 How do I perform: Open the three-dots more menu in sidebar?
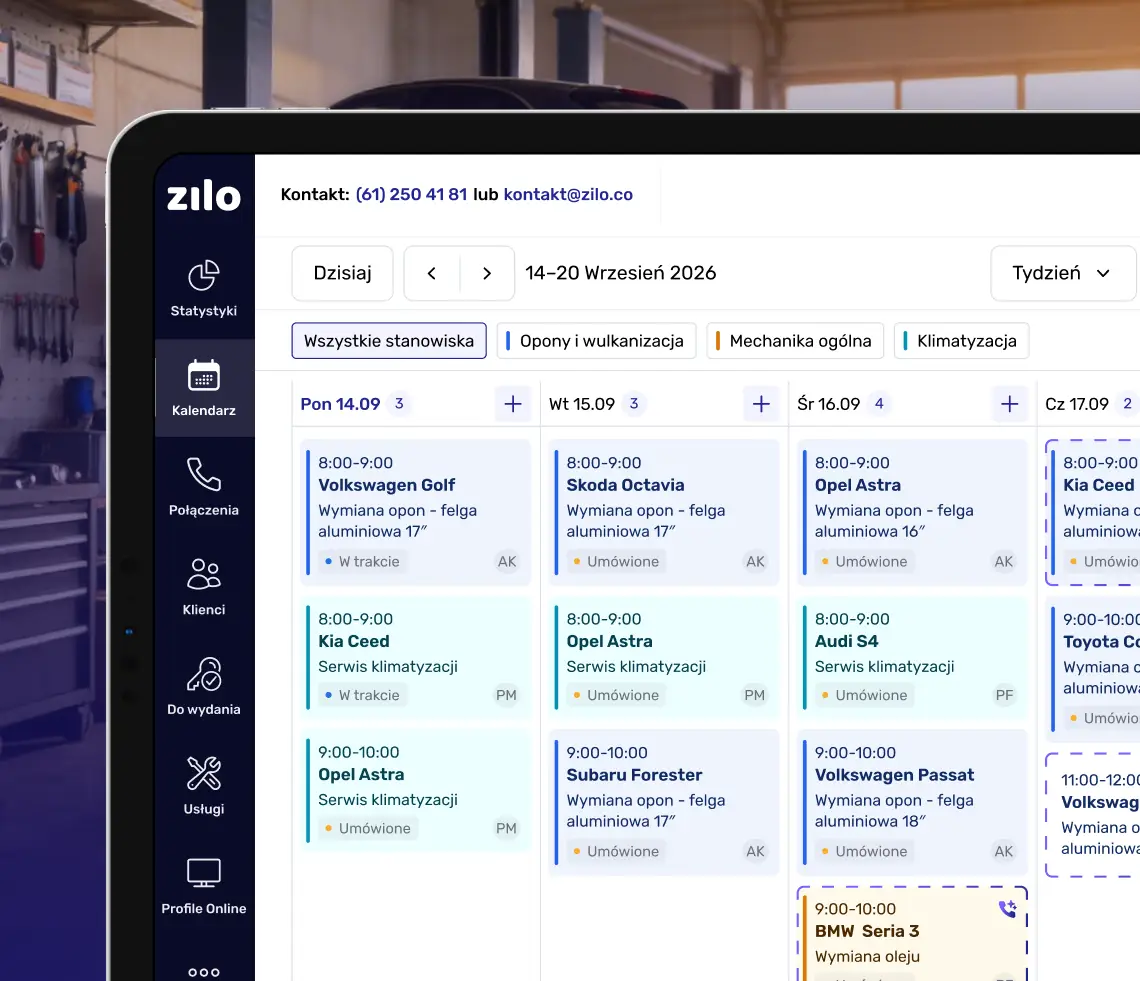[204, 972]
